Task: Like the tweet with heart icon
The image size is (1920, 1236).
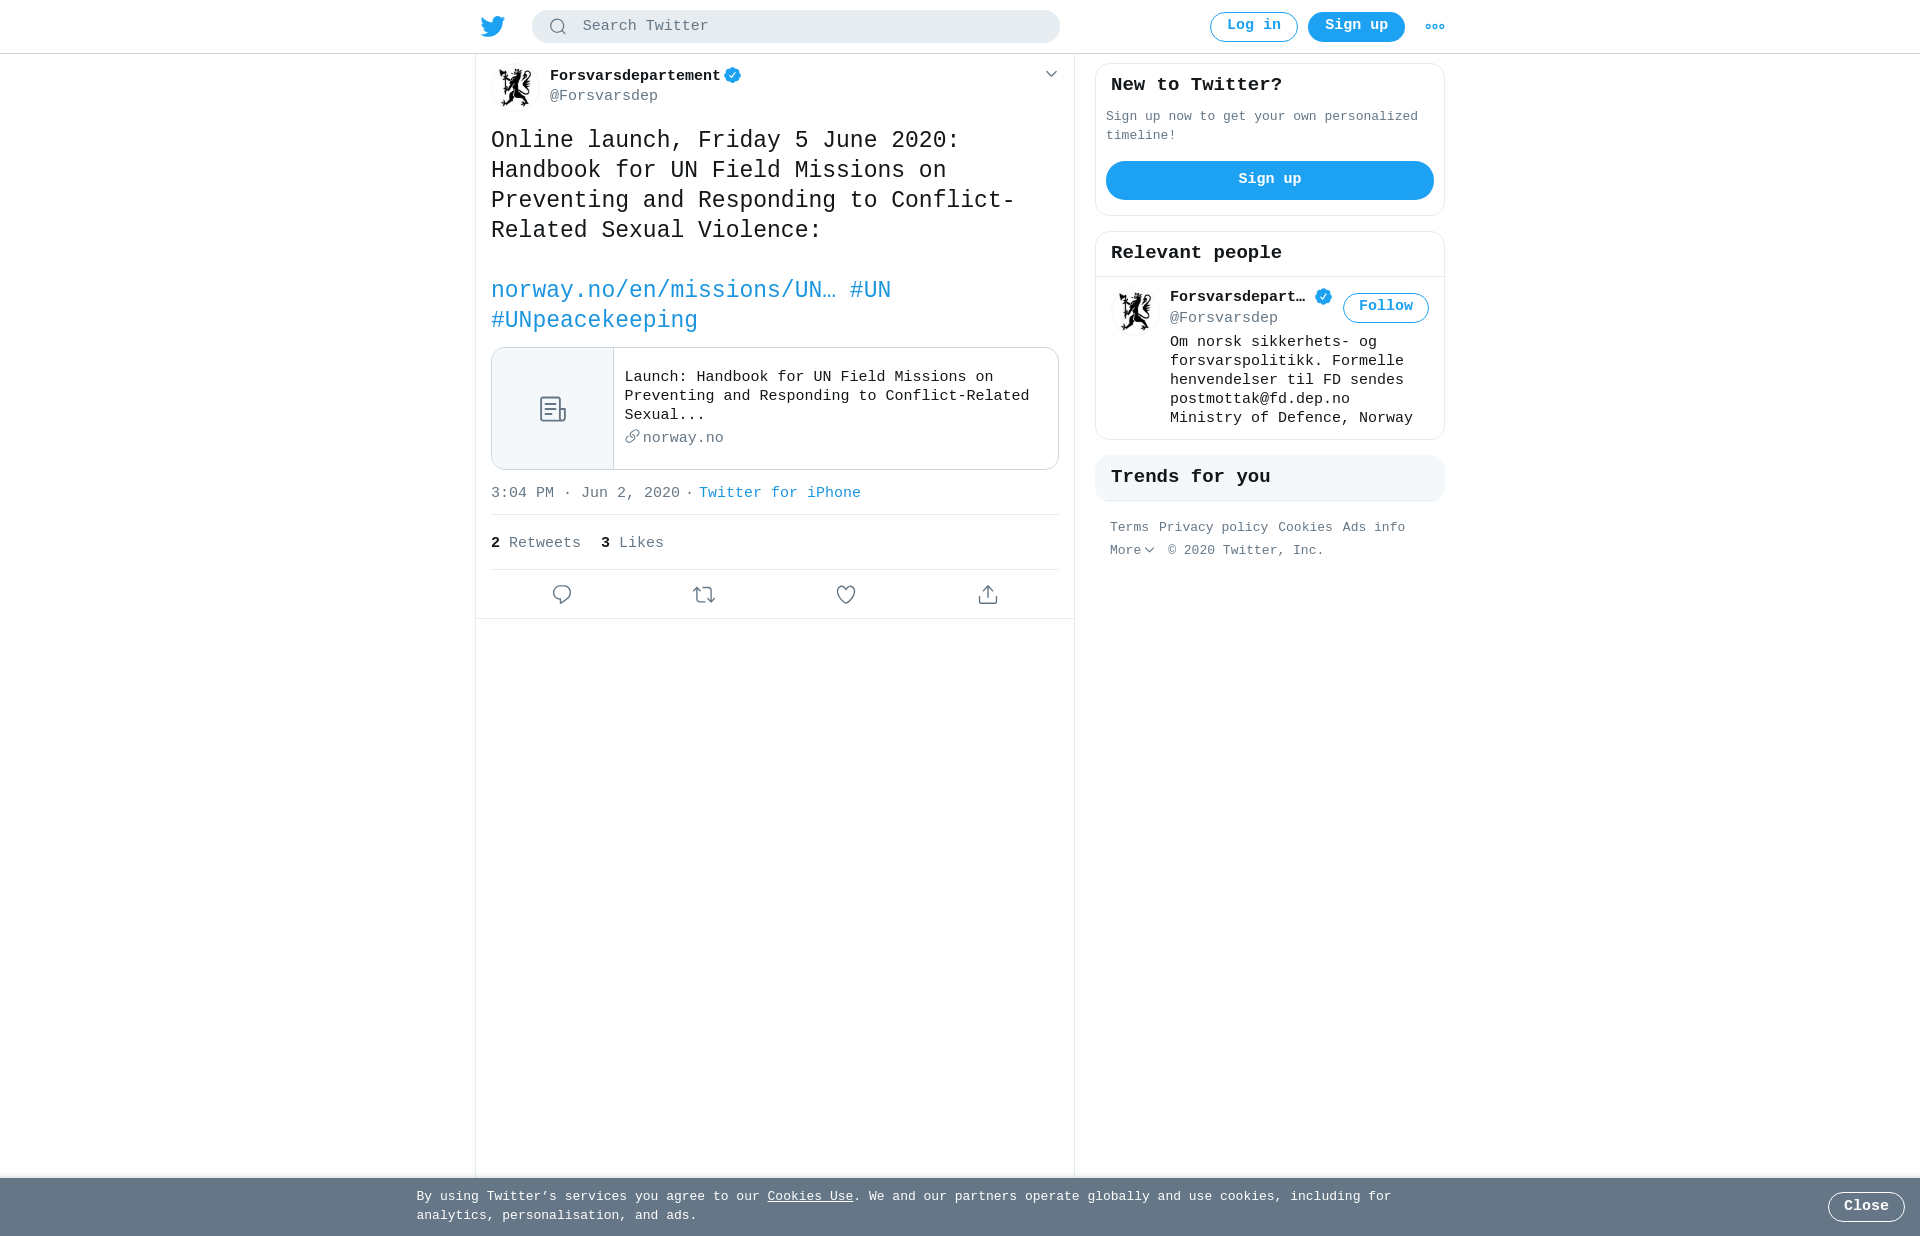Action: [846, 595]
